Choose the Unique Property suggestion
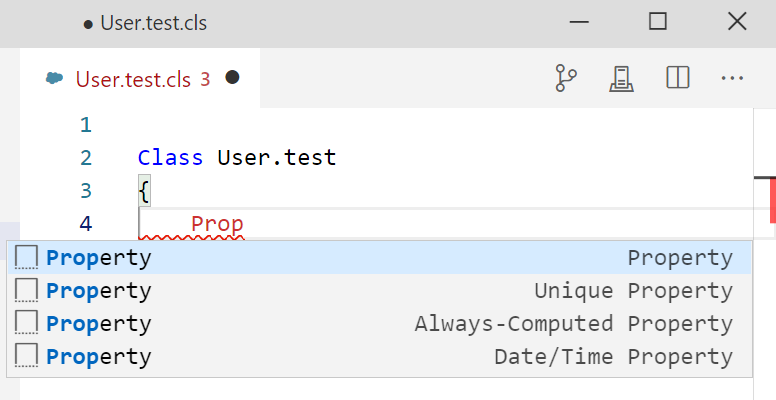The height and width of the screenshot is (400, 776). (380, 291)
